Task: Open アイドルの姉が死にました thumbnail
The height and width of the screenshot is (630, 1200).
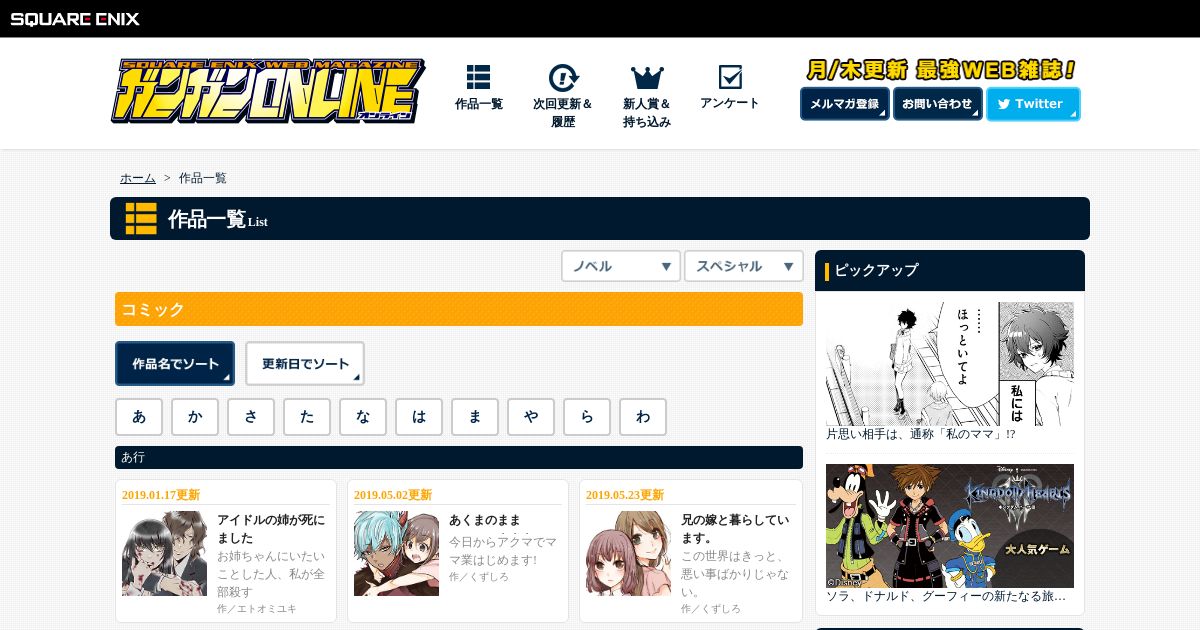Action: click(x=164, y=553)
